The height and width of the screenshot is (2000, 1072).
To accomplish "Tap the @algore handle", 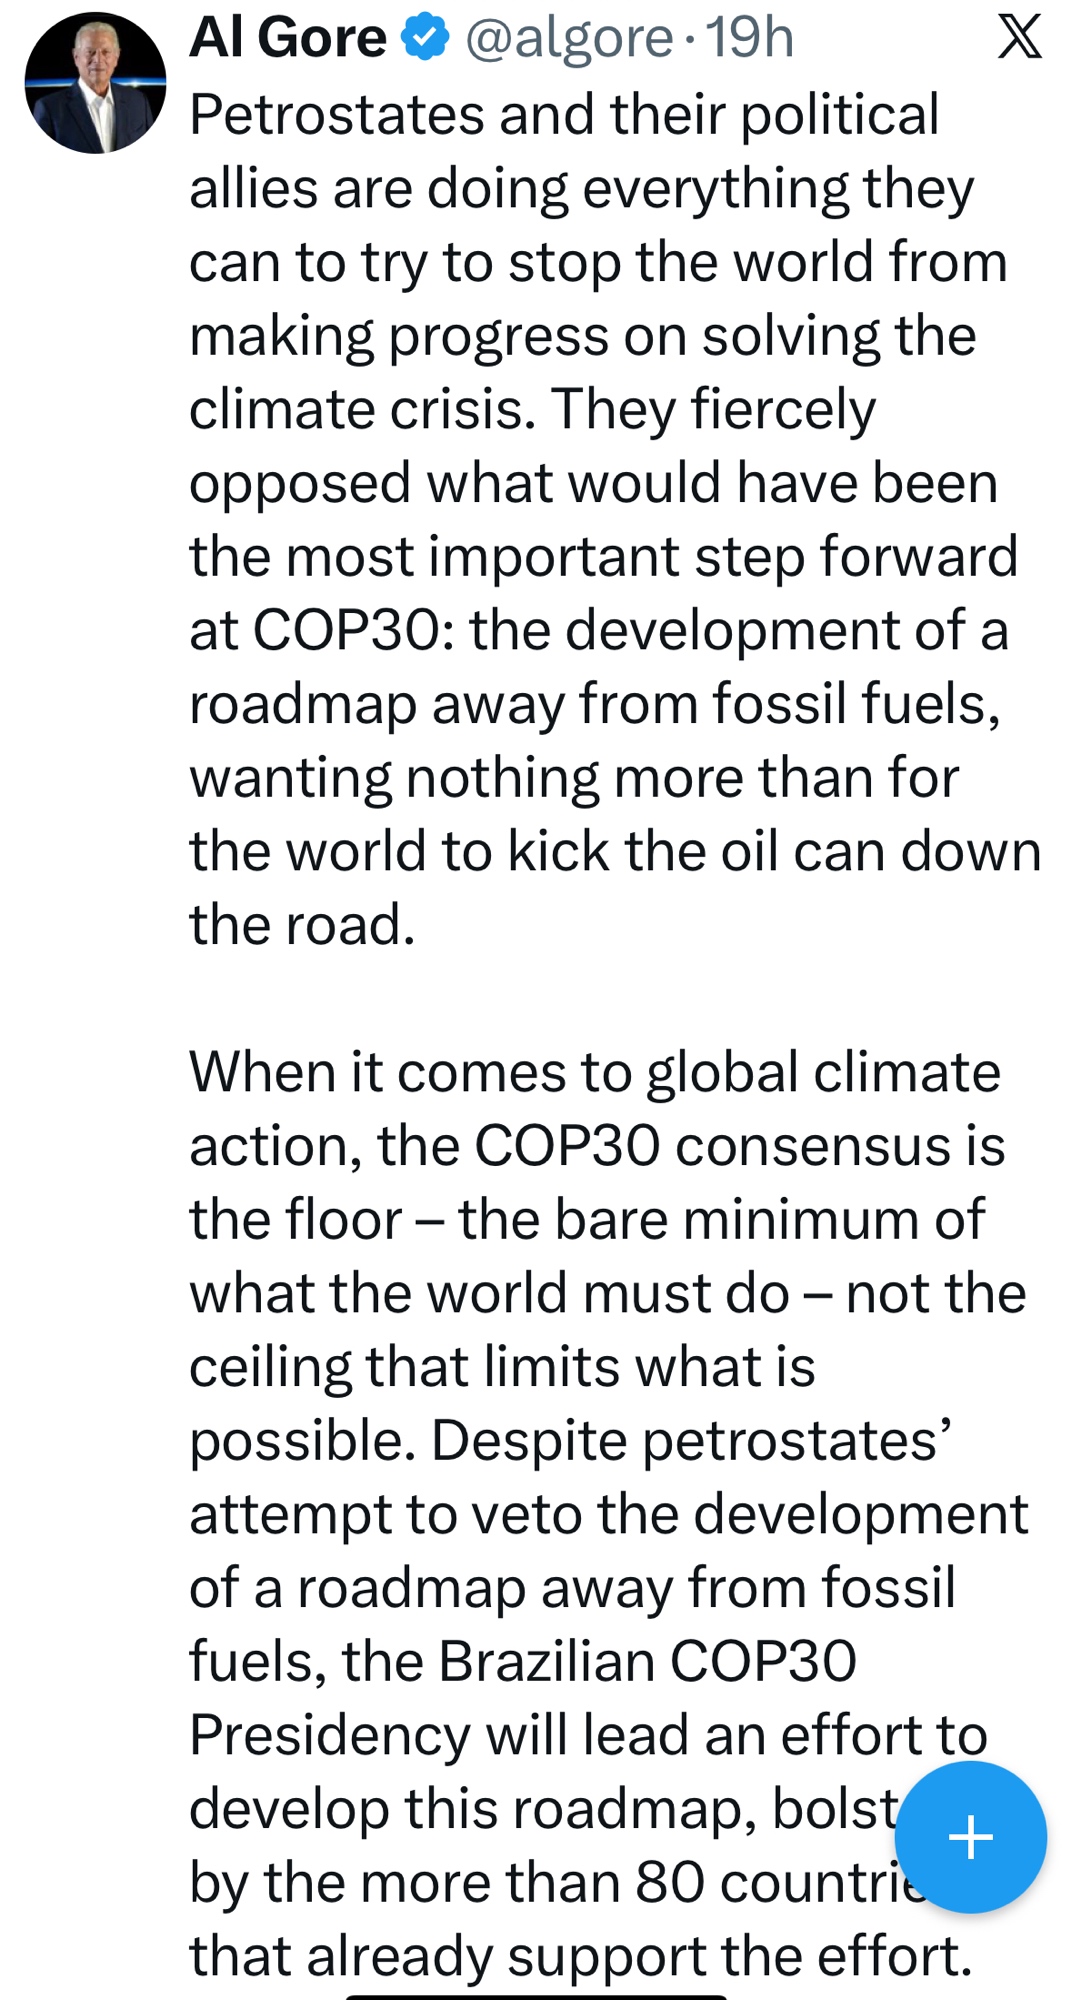I will [569, 38].
